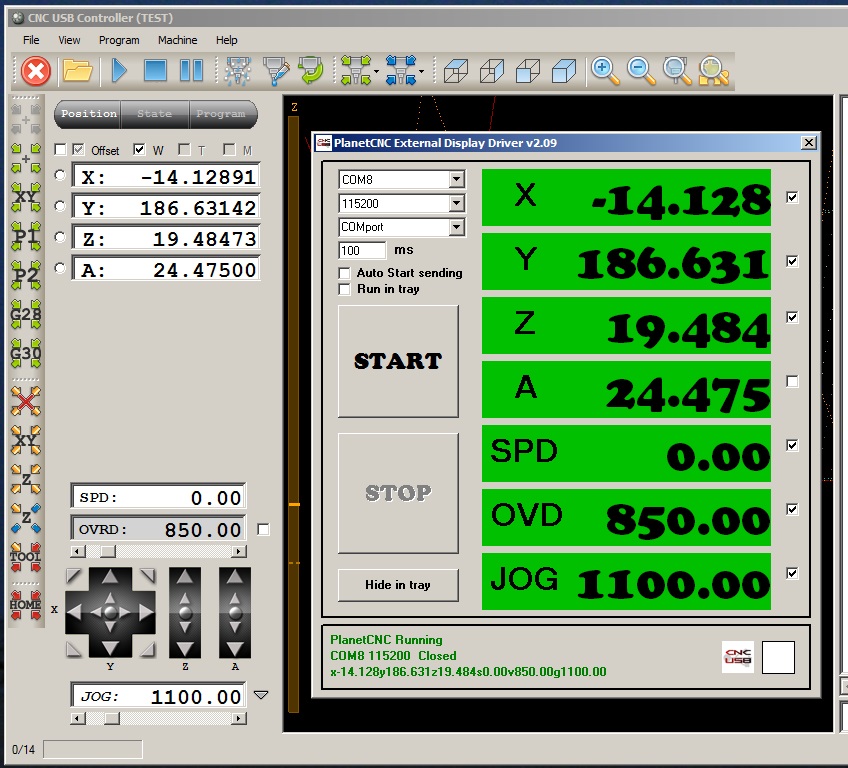Viewport: 848px width, 768px height.
Task: Click the zoom in magnifier icon
Action: (605, 71)
